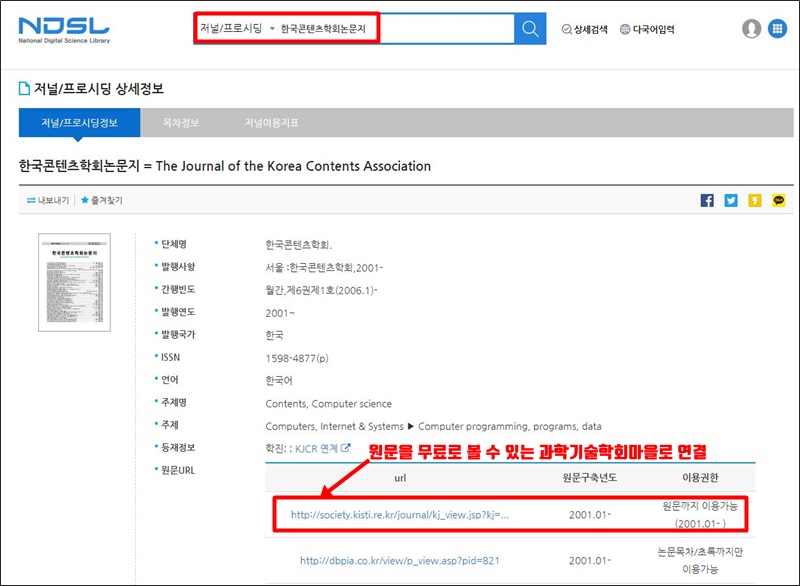Click the 주제 text Computers, Internet & Systems

tap(334, 426)
